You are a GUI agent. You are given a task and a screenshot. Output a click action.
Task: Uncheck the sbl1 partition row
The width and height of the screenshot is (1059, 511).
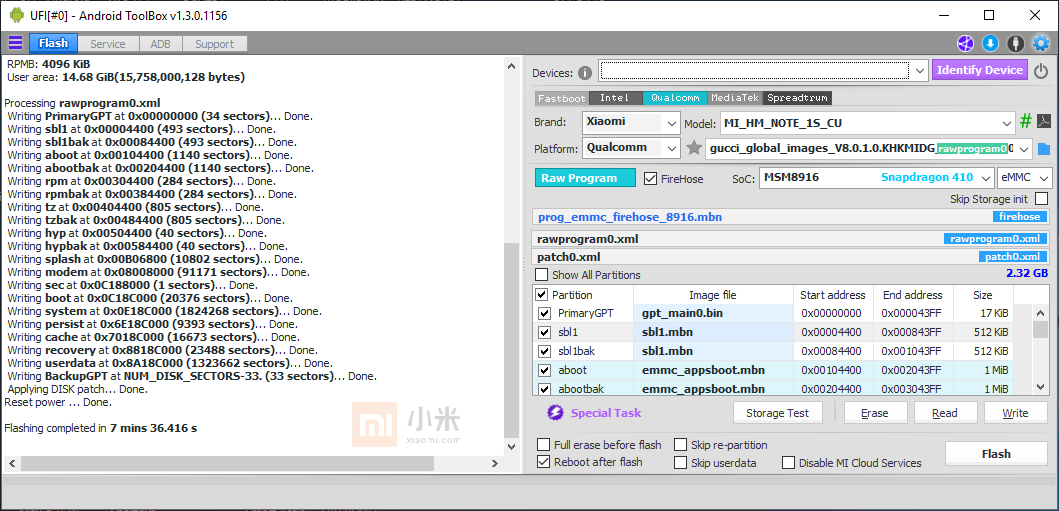[x=544, y=333]
